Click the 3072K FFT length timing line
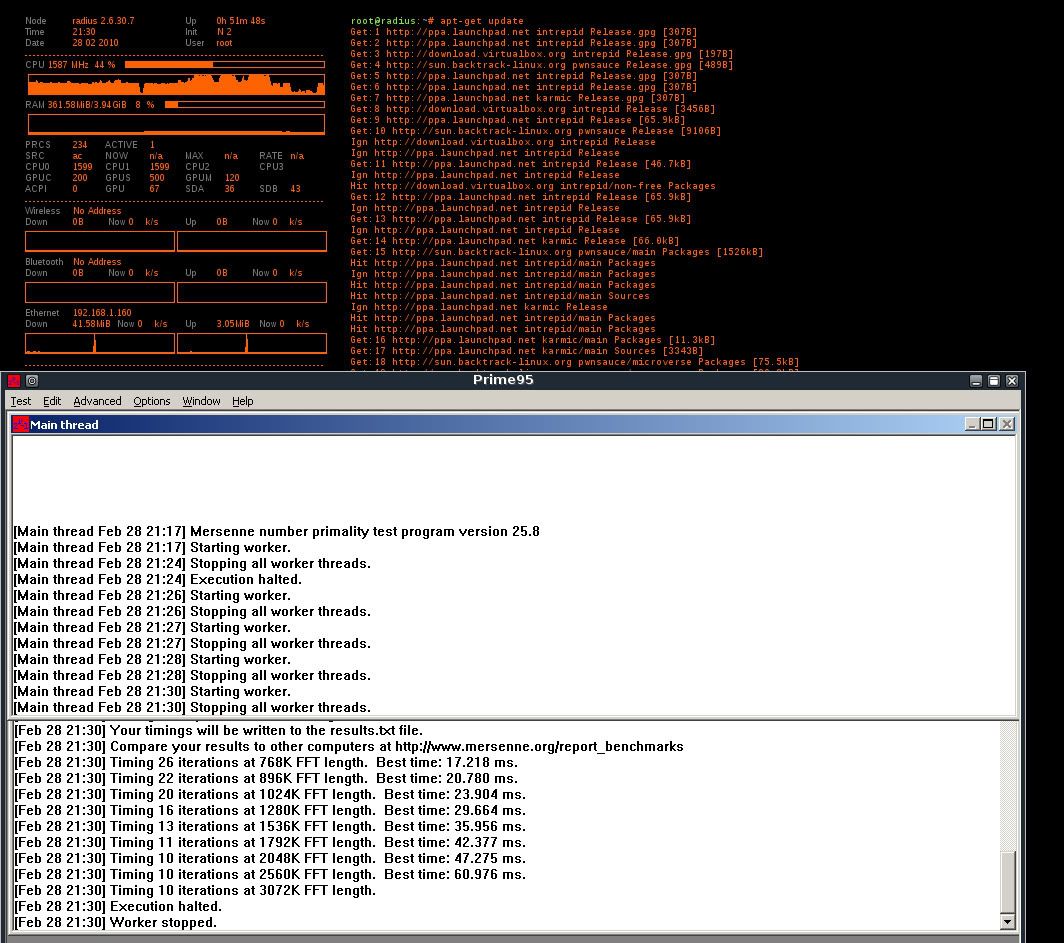The height and width of the screenshot is (943, 1064). pyautogui.click(x=195, y=890)
